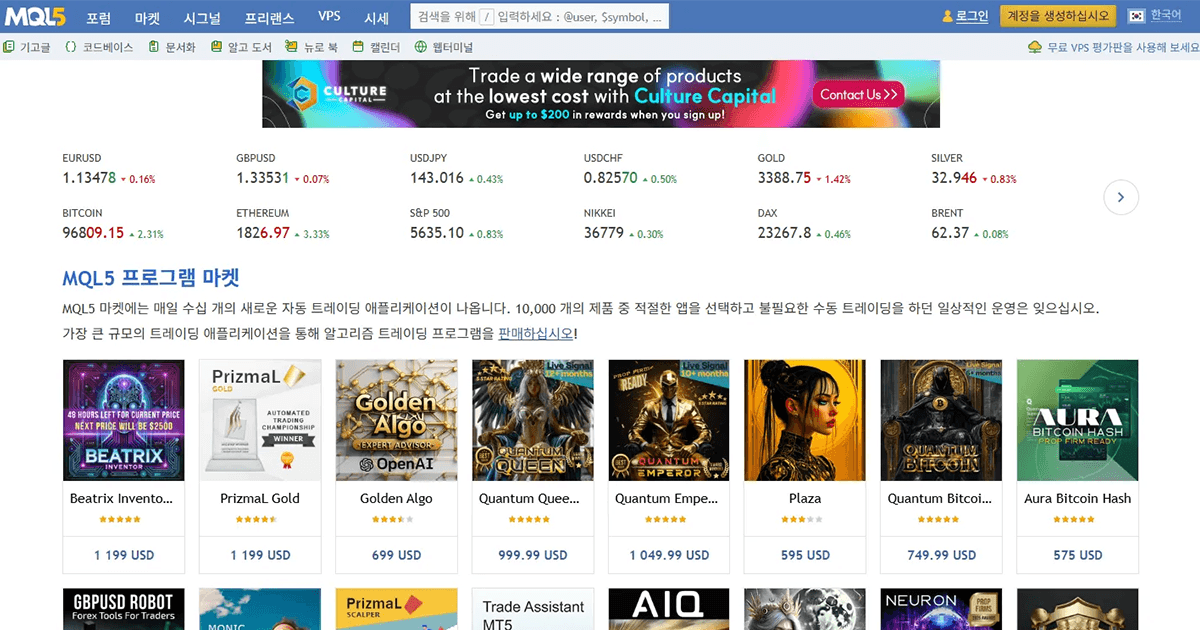Open 한국어 language selector
1200x630 pixels.
click(1166, 16)
